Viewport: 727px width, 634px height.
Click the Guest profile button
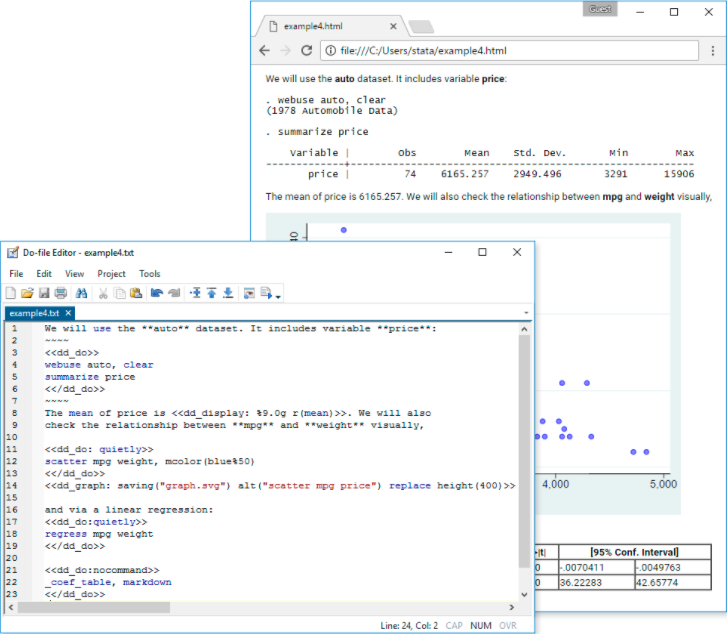pos(600,9)
